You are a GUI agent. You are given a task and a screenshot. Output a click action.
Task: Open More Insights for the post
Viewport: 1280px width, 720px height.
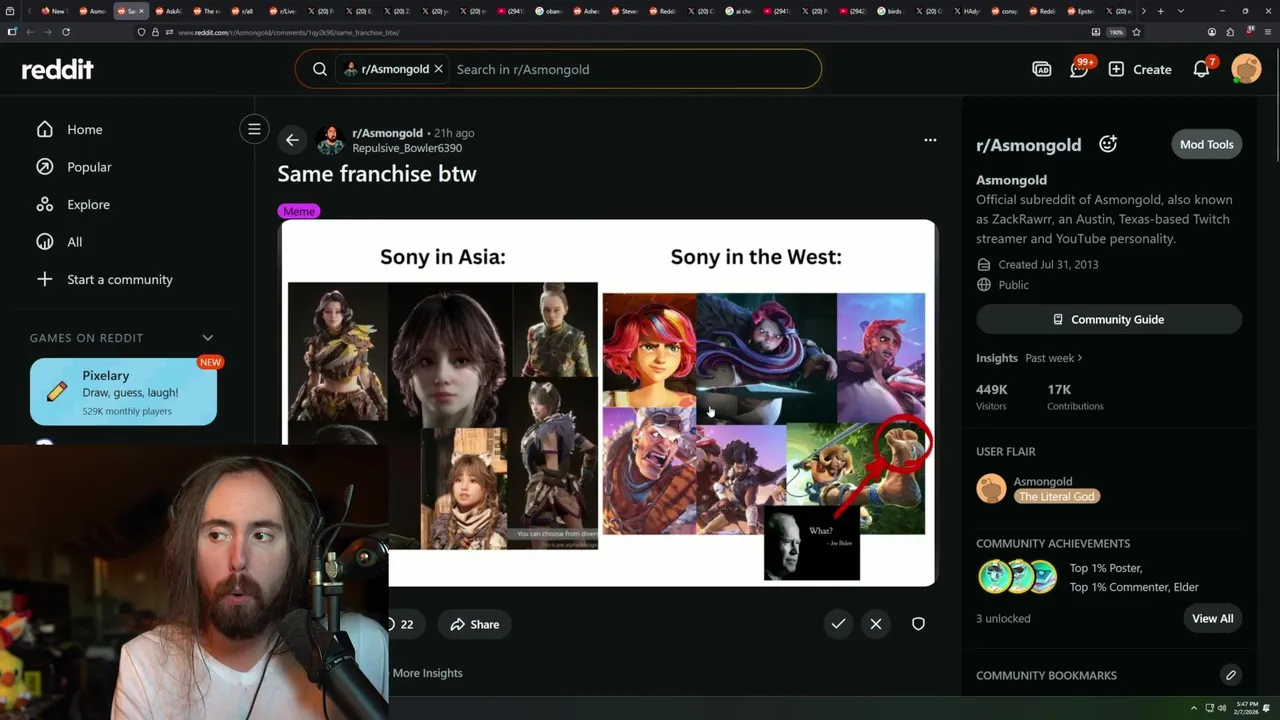click(427, 673)
